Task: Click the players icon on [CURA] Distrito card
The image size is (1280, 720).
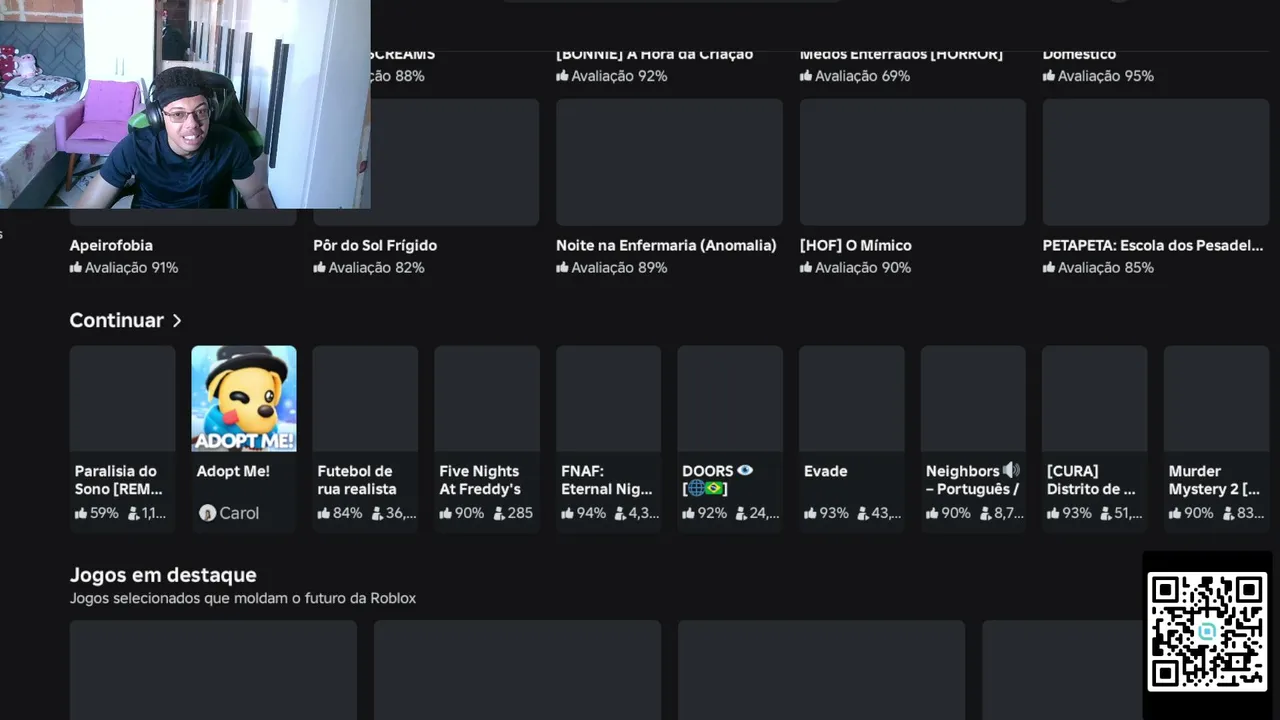Action: pyautogui.click(x=1107, y=513)
